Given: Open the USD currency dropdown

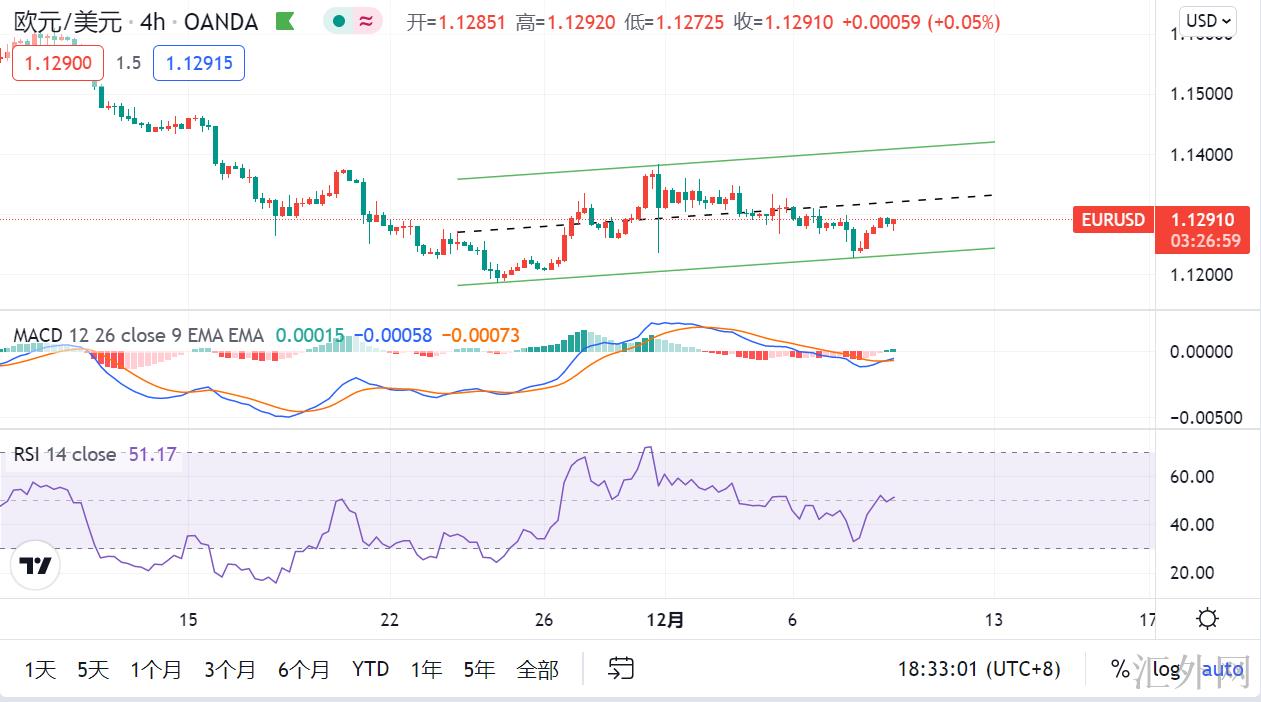Looking at the screenshot, I should point(1208,20).
